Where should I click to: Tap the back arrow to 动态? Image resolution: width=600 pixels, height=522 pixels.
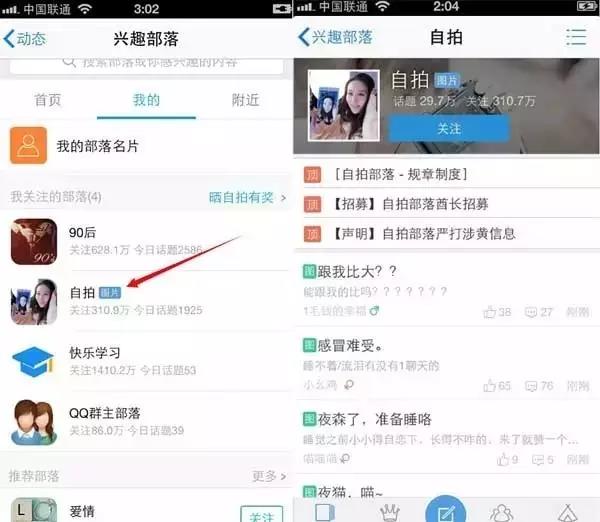tap(24, 39)
